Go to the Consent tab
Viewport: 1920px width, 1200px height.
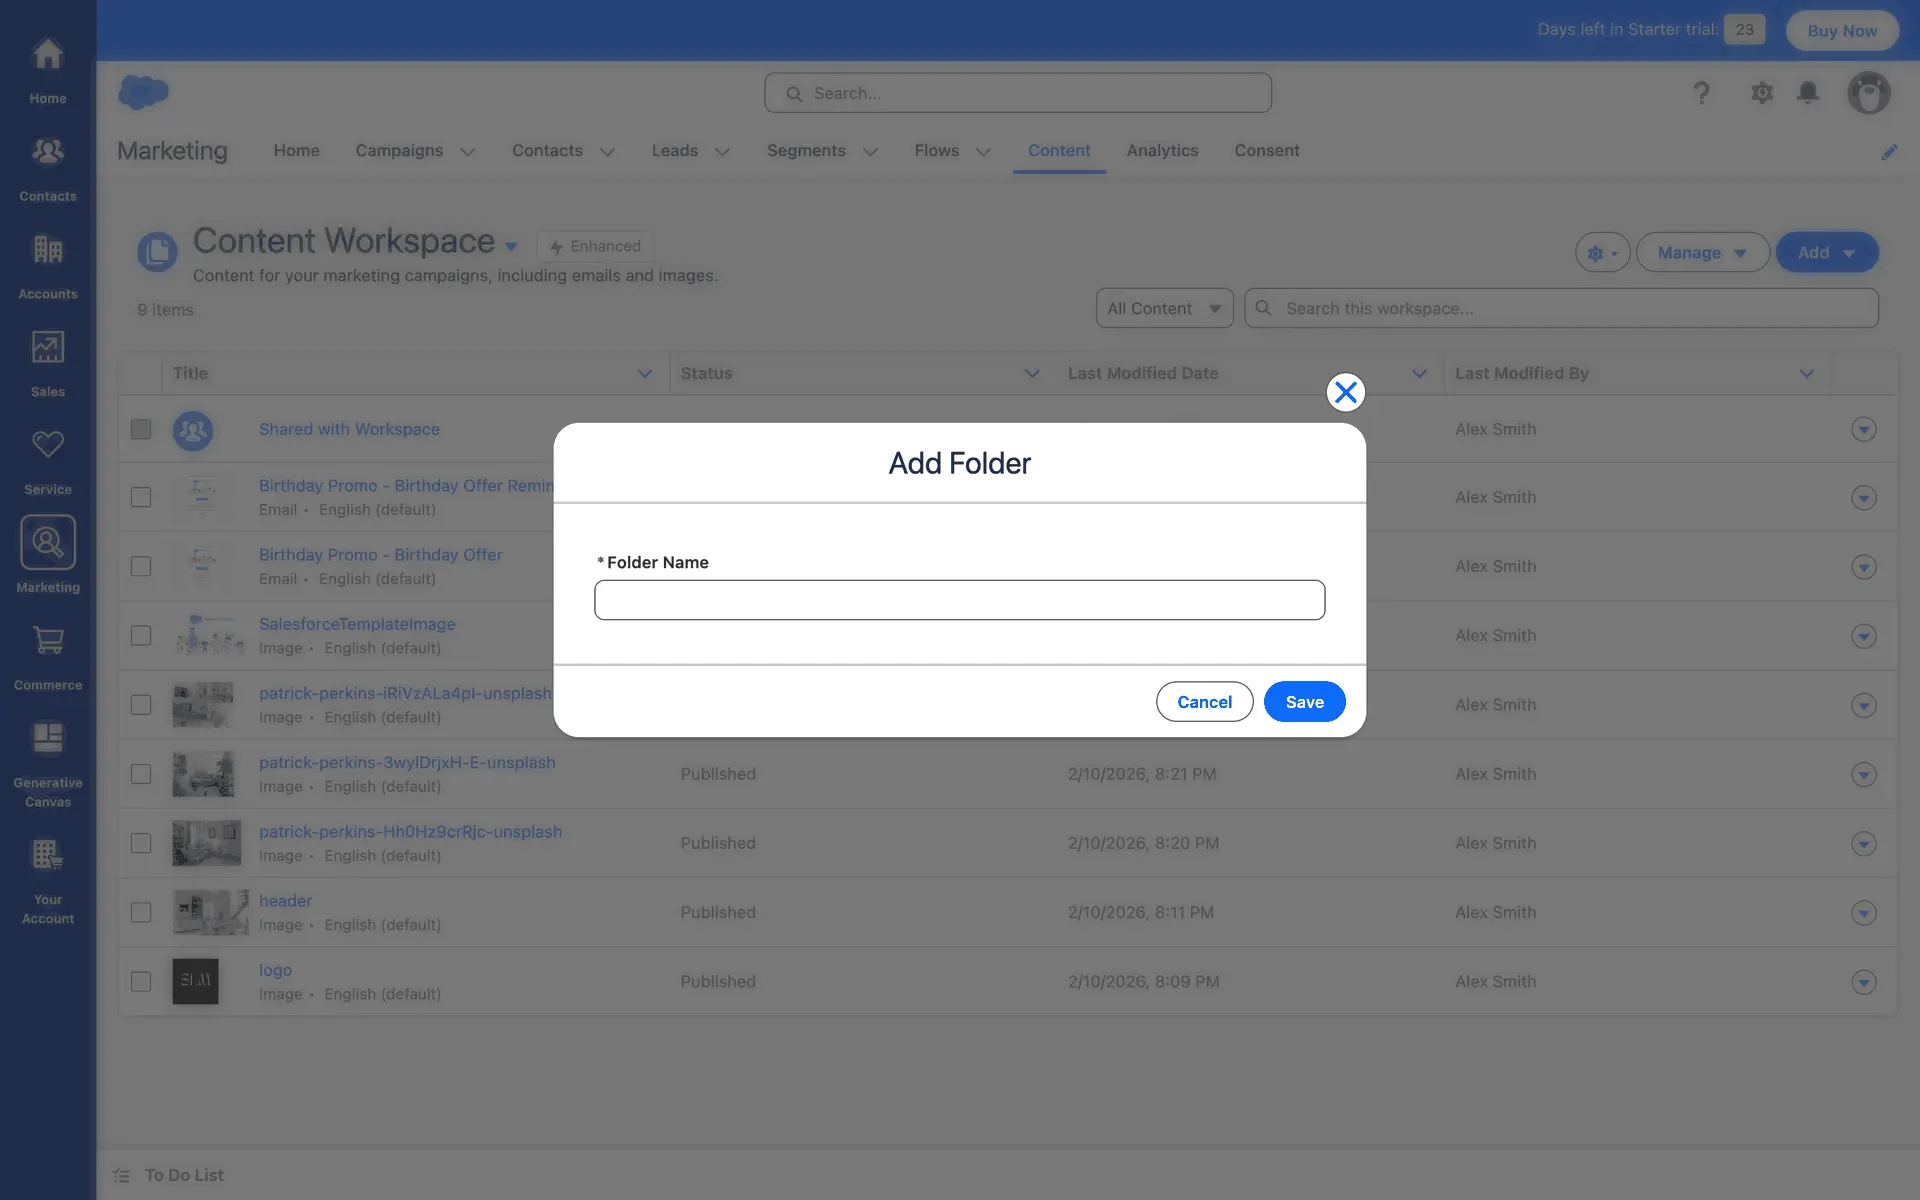[x=1266, y=151]
